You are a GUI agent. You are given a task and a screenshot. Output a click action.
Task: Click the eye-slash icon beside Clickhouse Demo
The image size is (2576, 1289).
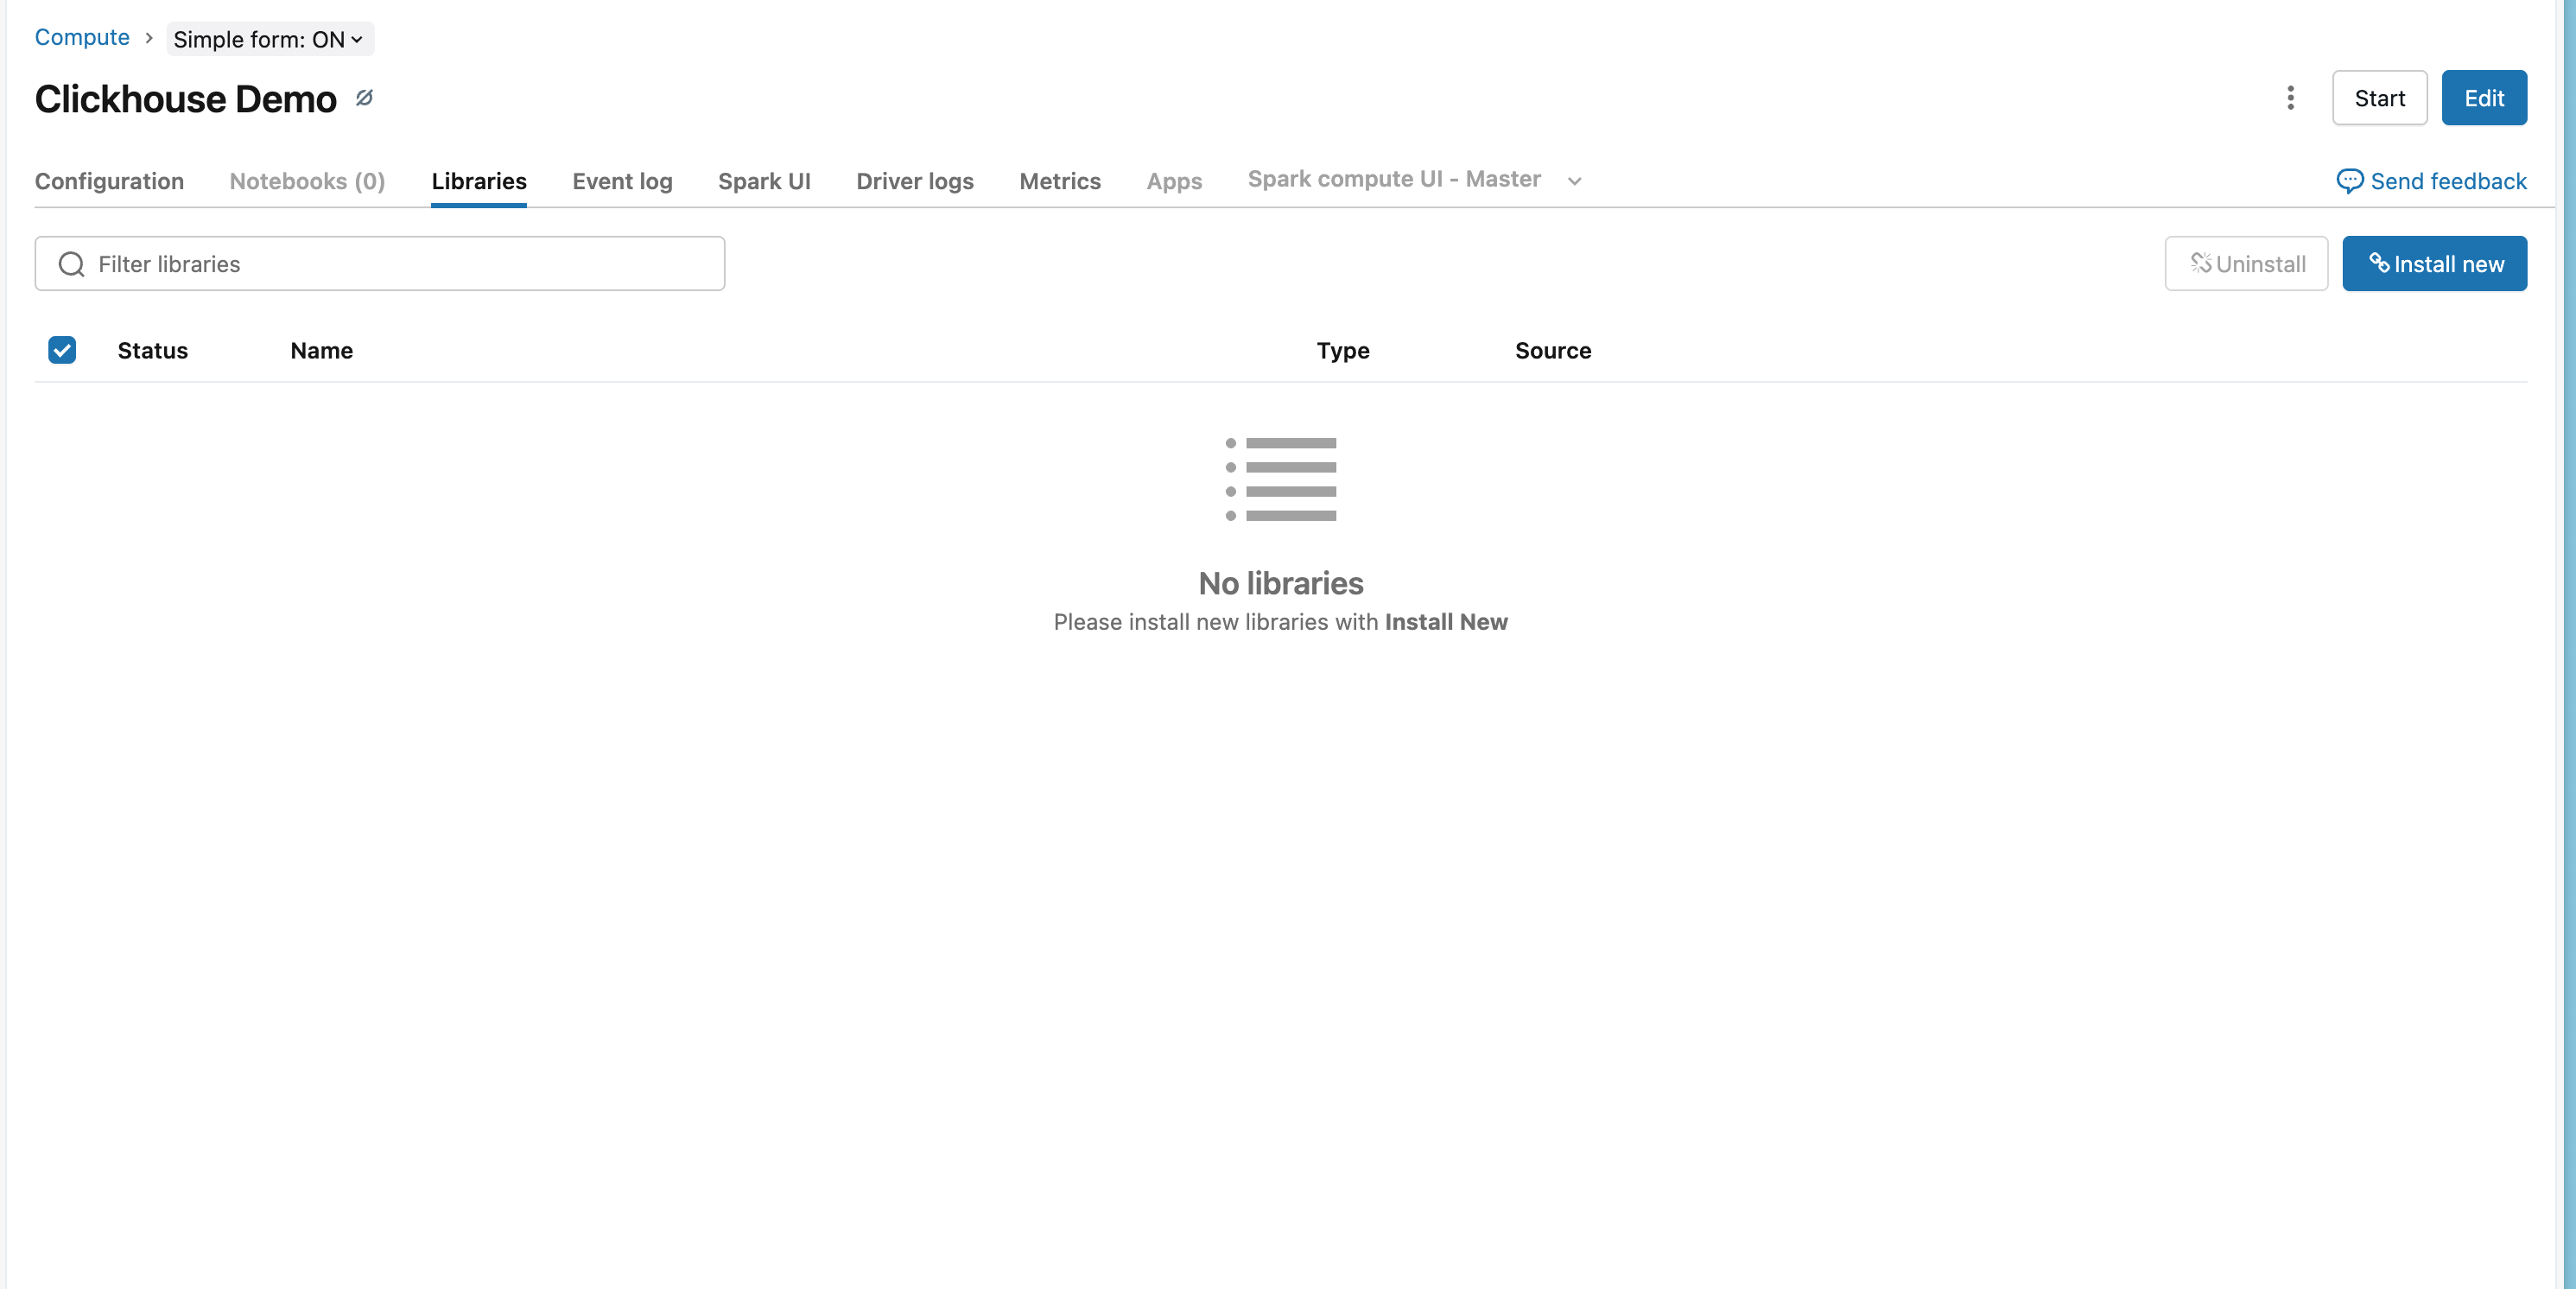click(x=363, y=98)
